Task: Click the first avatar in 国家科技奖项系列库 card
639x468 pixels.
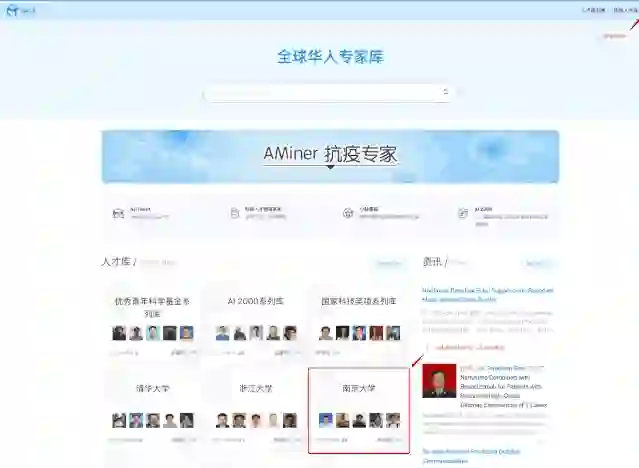Action: (325, 333)
